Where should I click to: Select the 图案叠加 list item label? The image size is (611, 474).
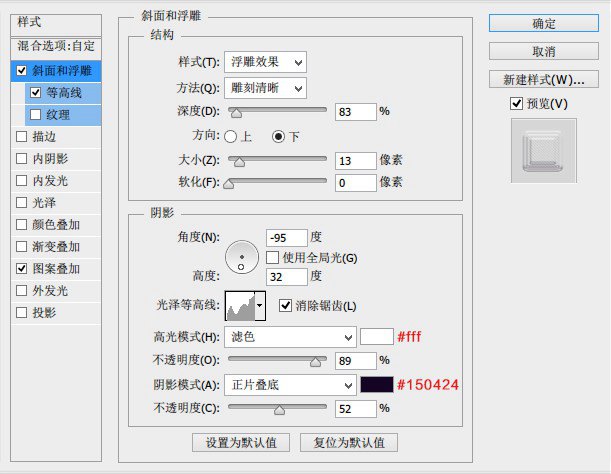(x=56, y=269)
